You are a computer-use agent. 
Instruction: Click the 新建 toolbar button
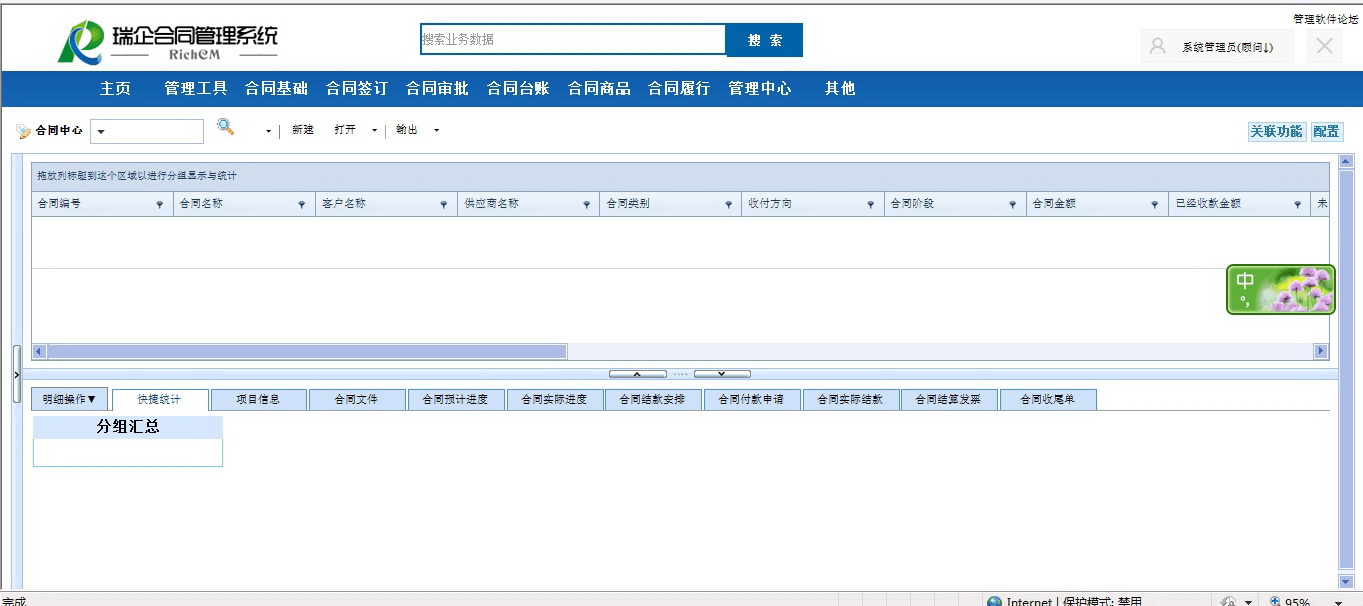point(303,131)
